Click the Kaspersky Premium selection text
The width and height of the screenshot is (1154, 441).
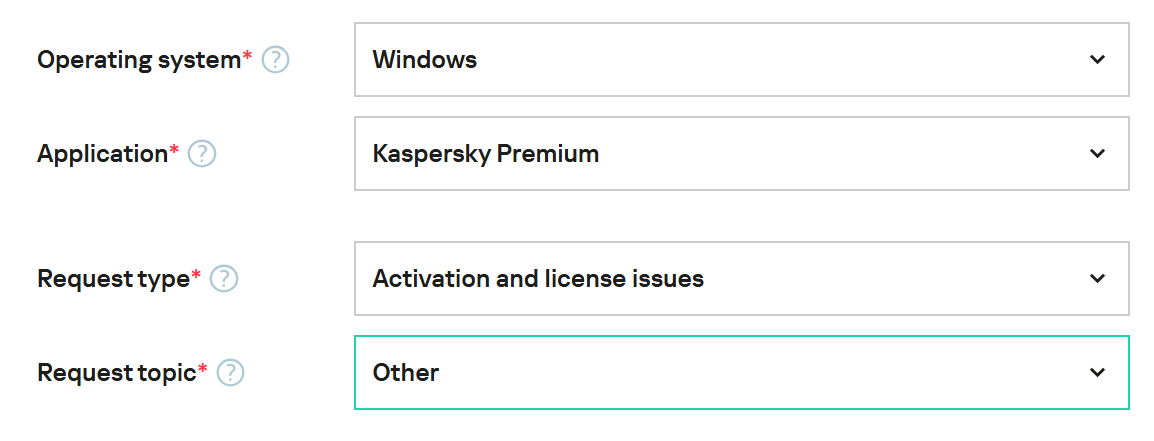tap(485, 154)
